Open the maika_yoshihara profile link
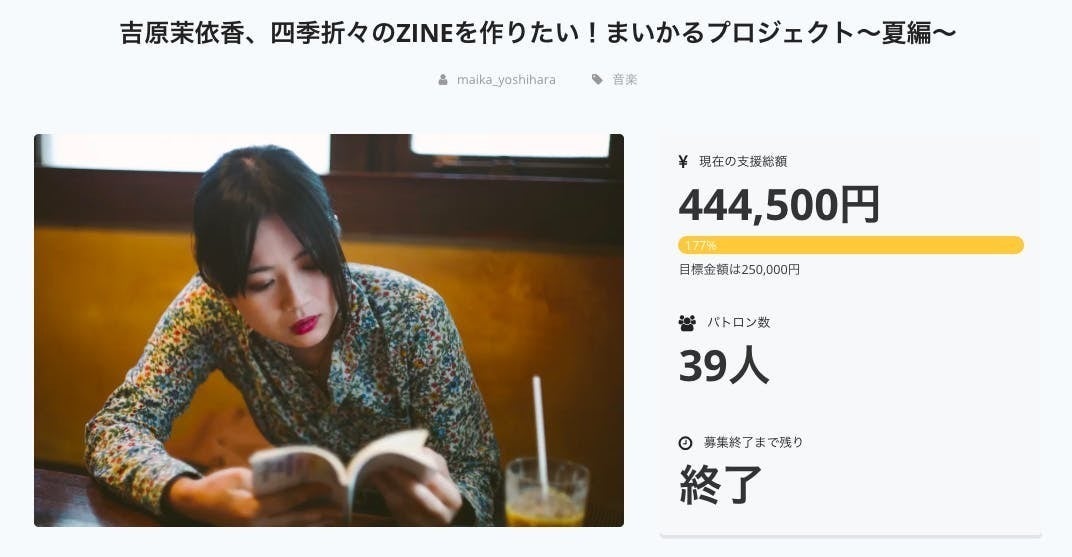The height and width of the screenshot is (557, 1072). coord(506,80)
